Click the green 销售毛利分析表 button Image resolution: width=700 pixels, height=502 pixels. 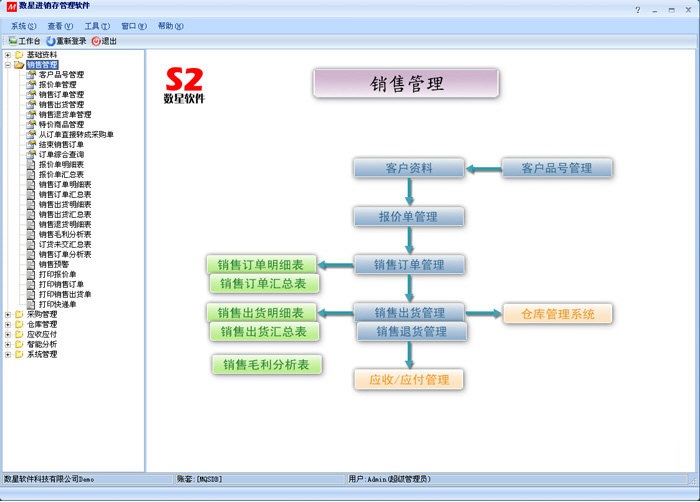267,364
